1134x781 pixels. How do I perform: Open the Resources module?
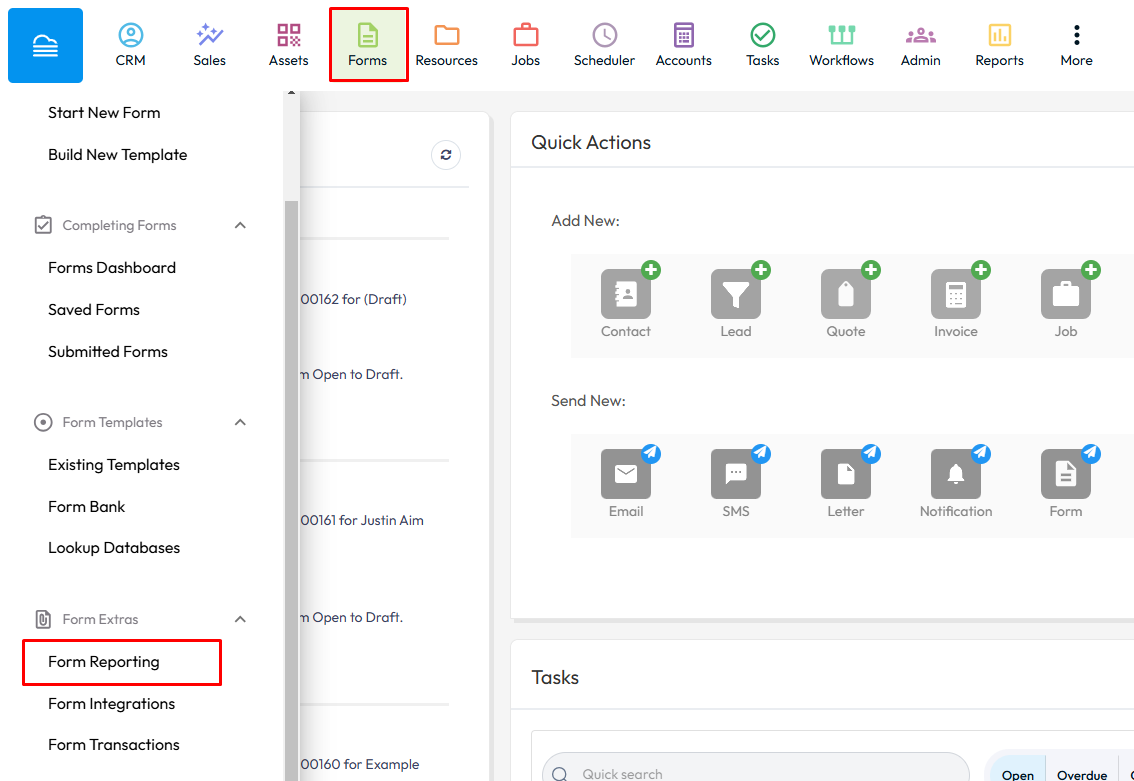[447, 46]
